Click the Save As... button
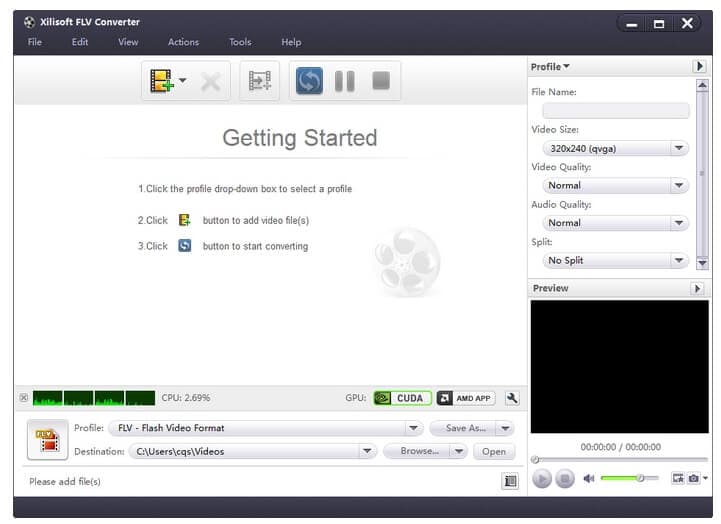The height and width of the screenshot is (524, 721). coord(463,428)
